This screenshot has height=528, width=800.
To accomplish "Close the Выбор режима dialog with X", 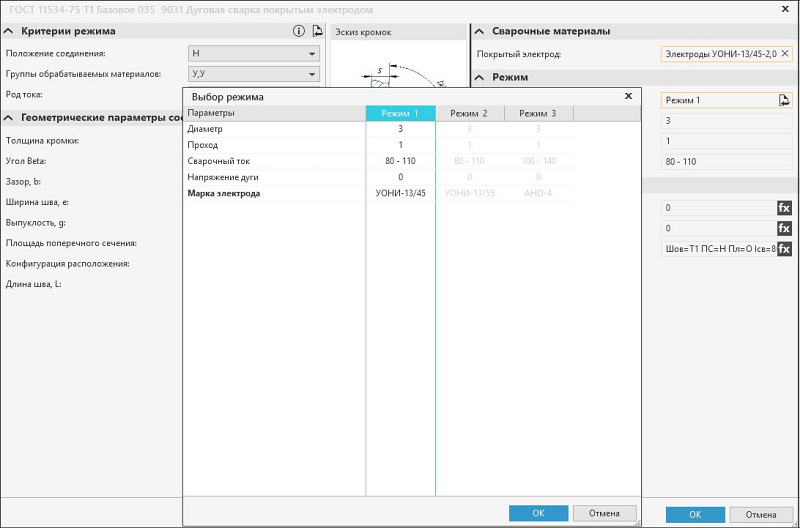I will [628, 96].
